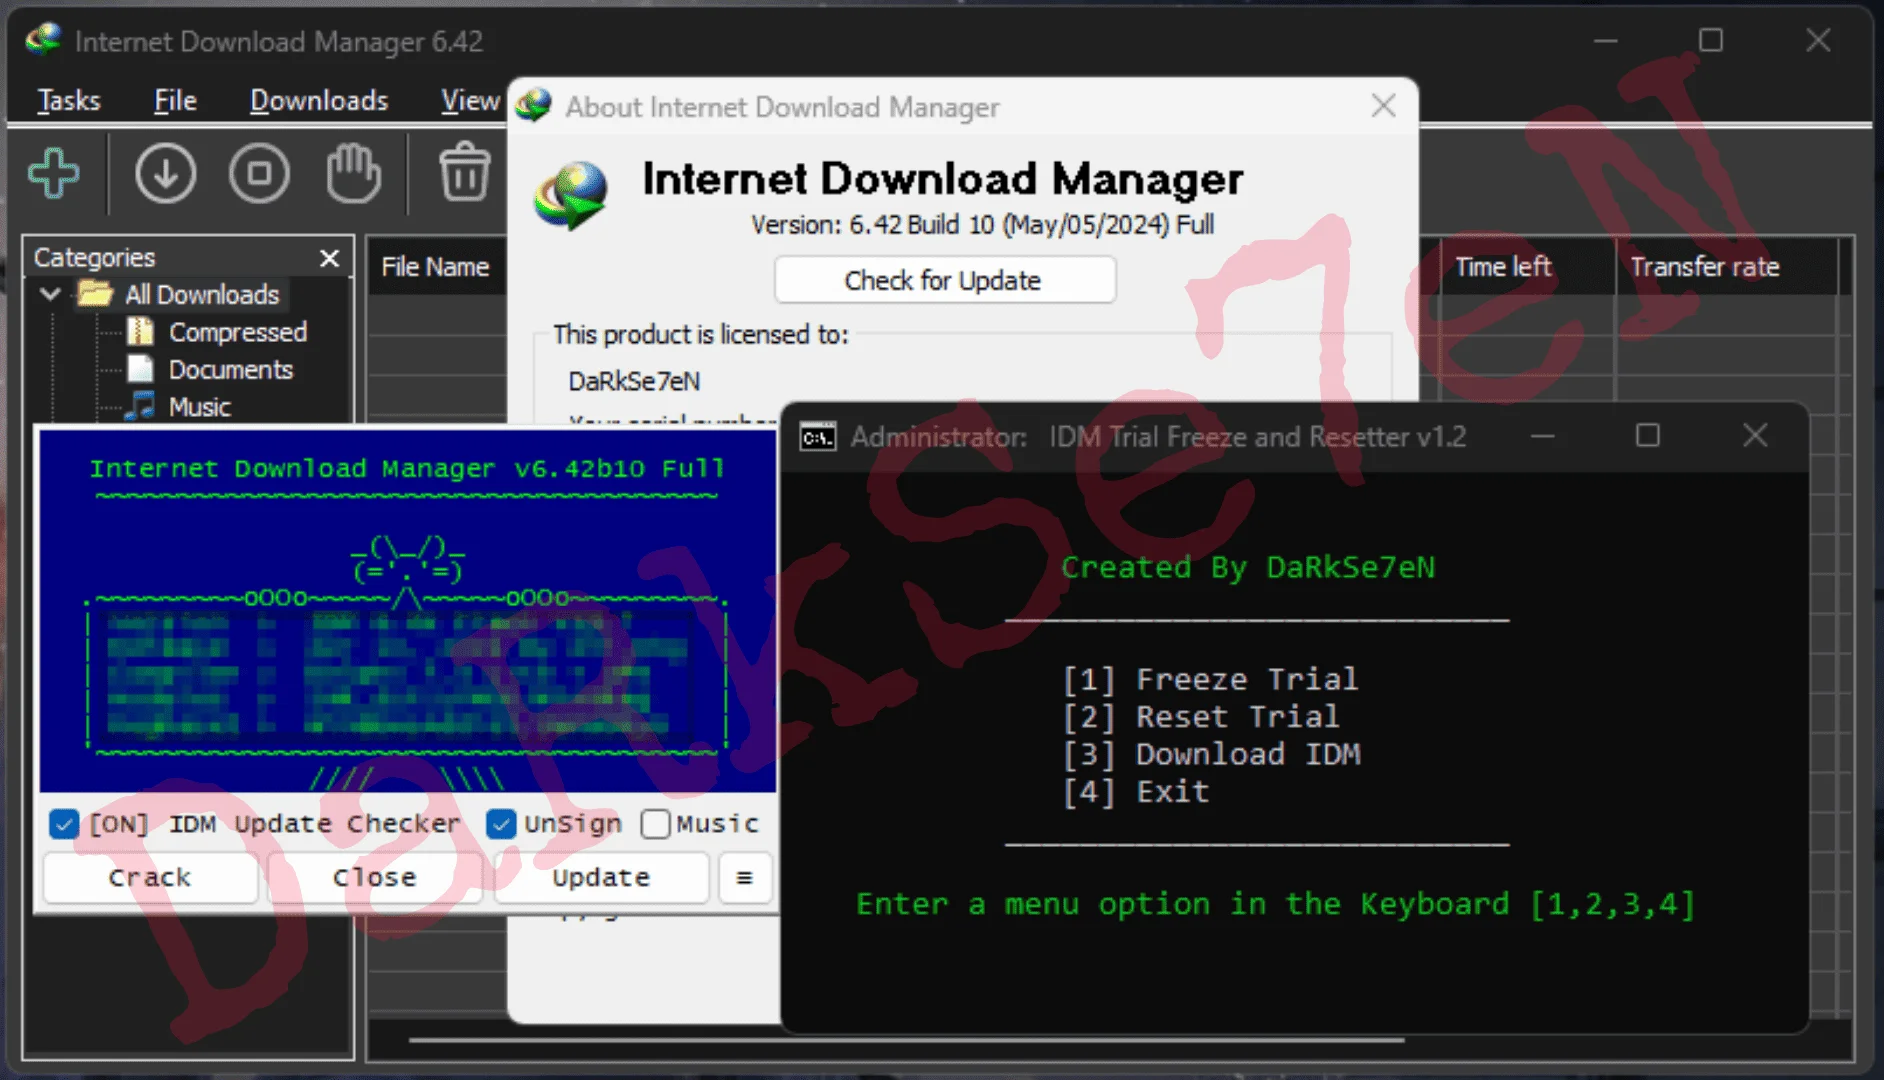1884x1080 pixels.
Task: Click the Documents category page icon
Action: [x=140, y=369]
